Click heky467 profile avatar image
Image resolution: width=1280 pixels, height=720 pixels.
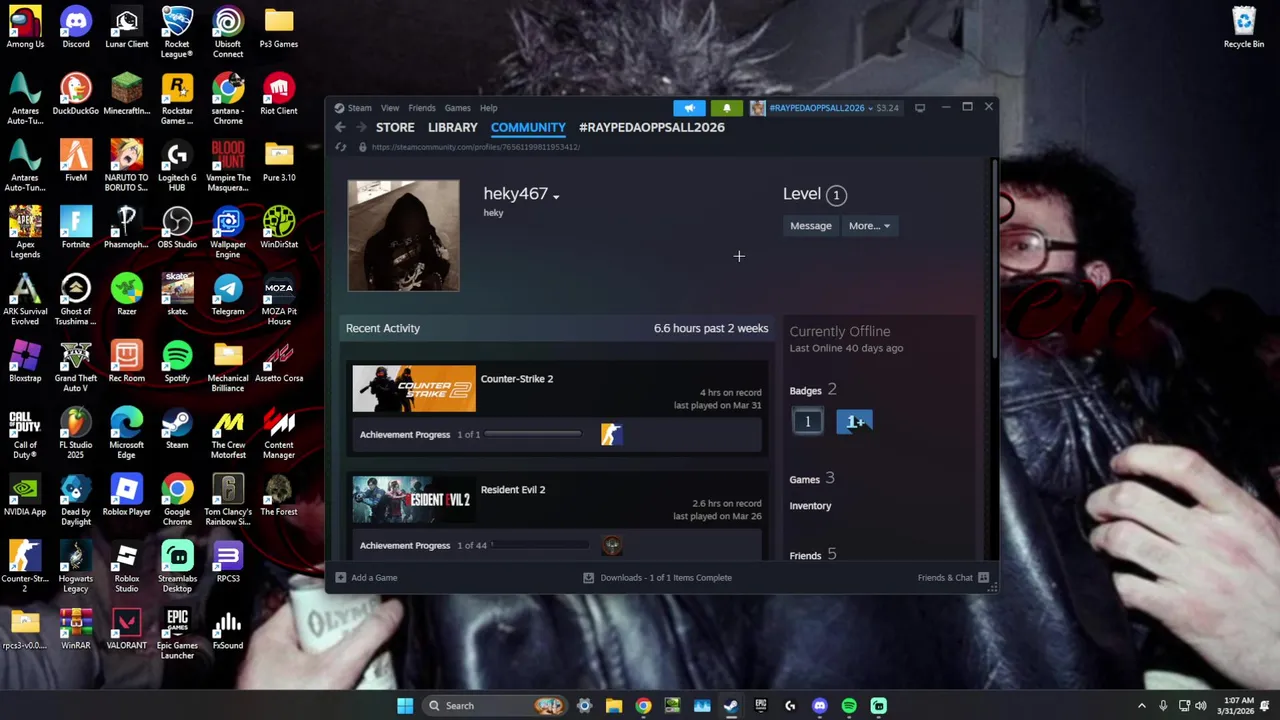click(404, 236)
